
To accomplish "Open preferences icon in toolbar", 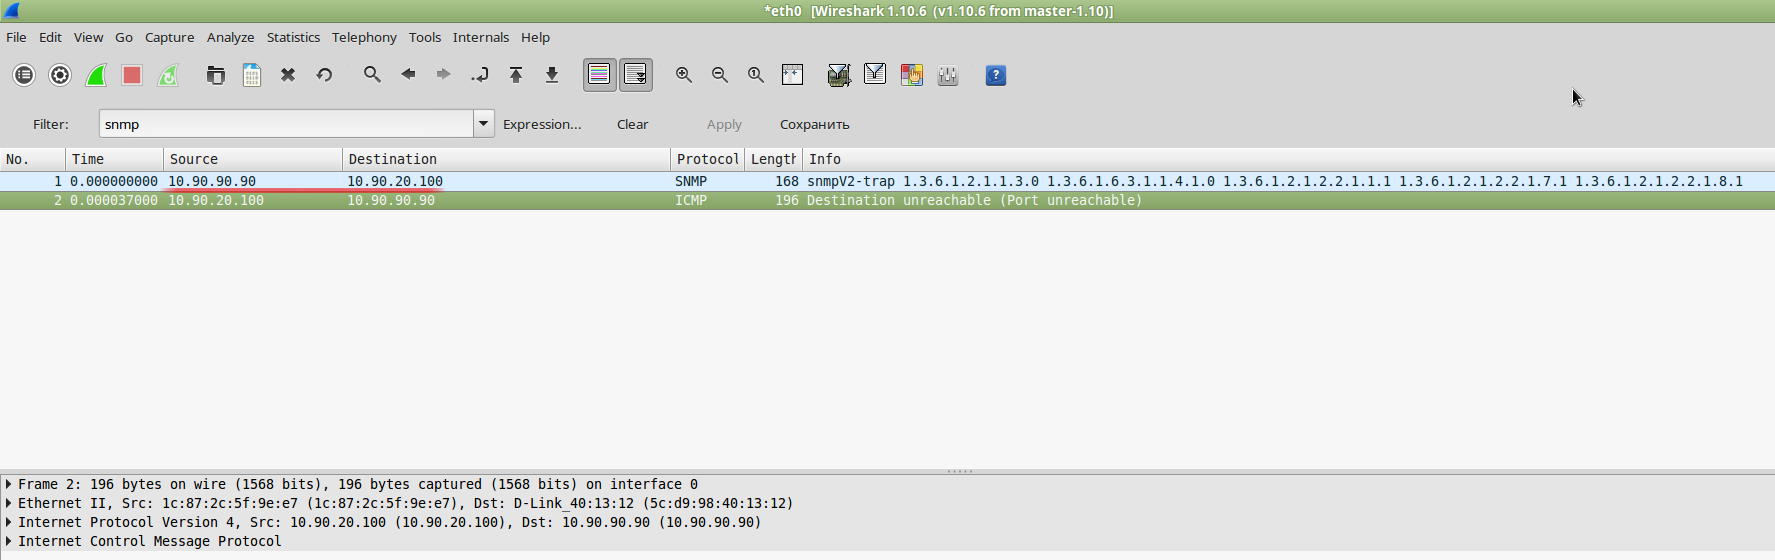I will (947, 75).
